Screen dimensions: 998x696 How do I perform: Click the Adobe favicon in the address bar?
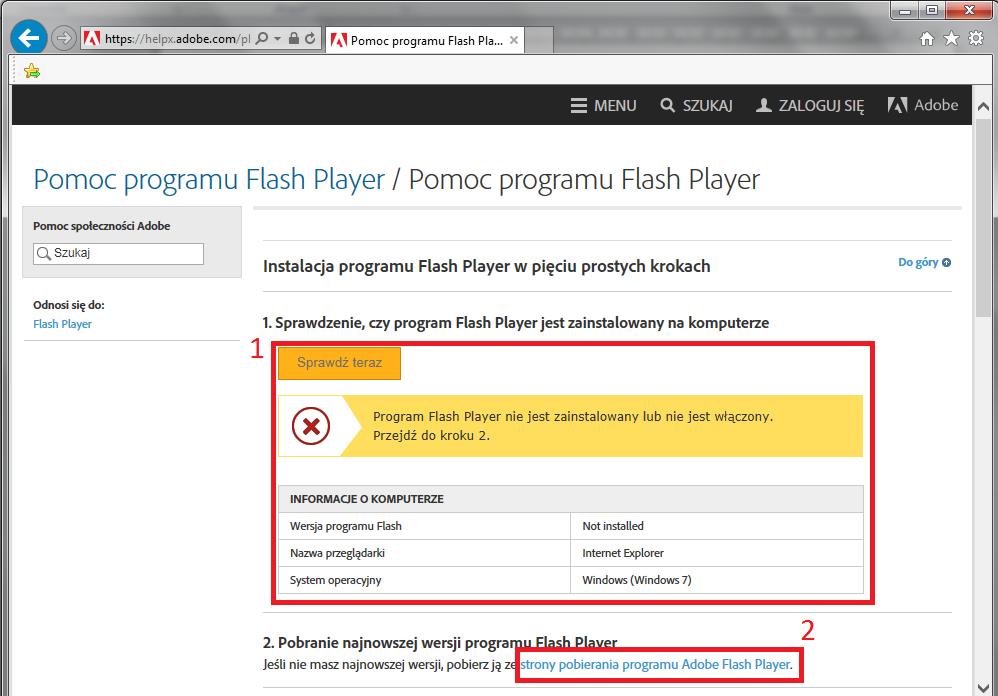pos(92,38)
